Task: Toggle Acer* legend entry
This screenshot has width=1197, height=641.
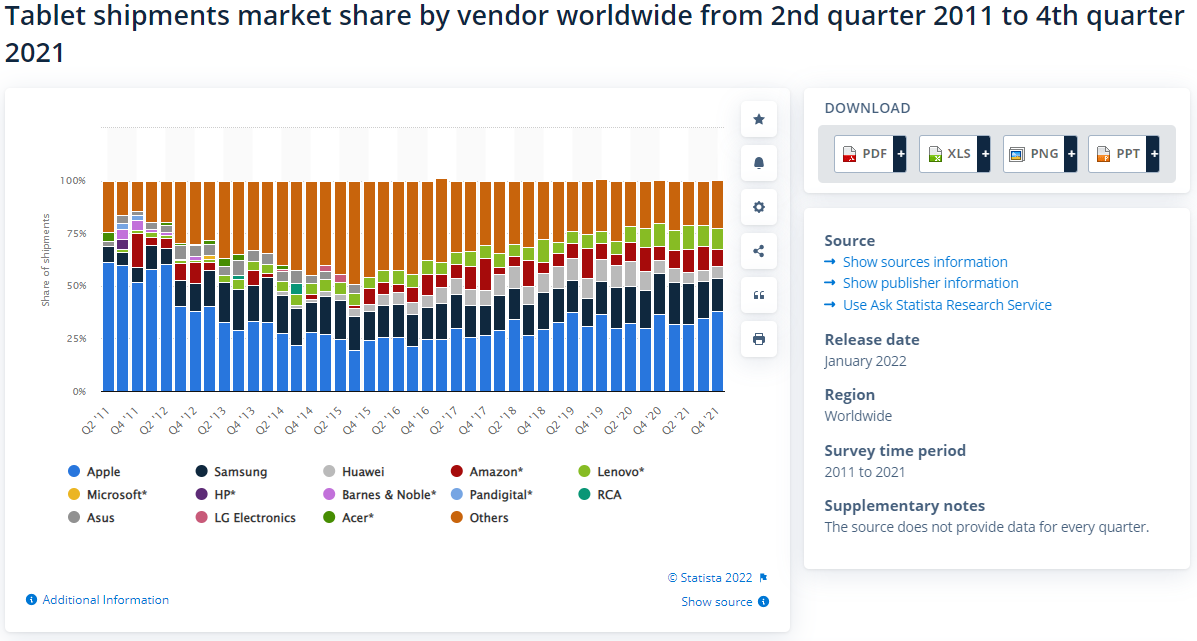Action: (348, 517)
